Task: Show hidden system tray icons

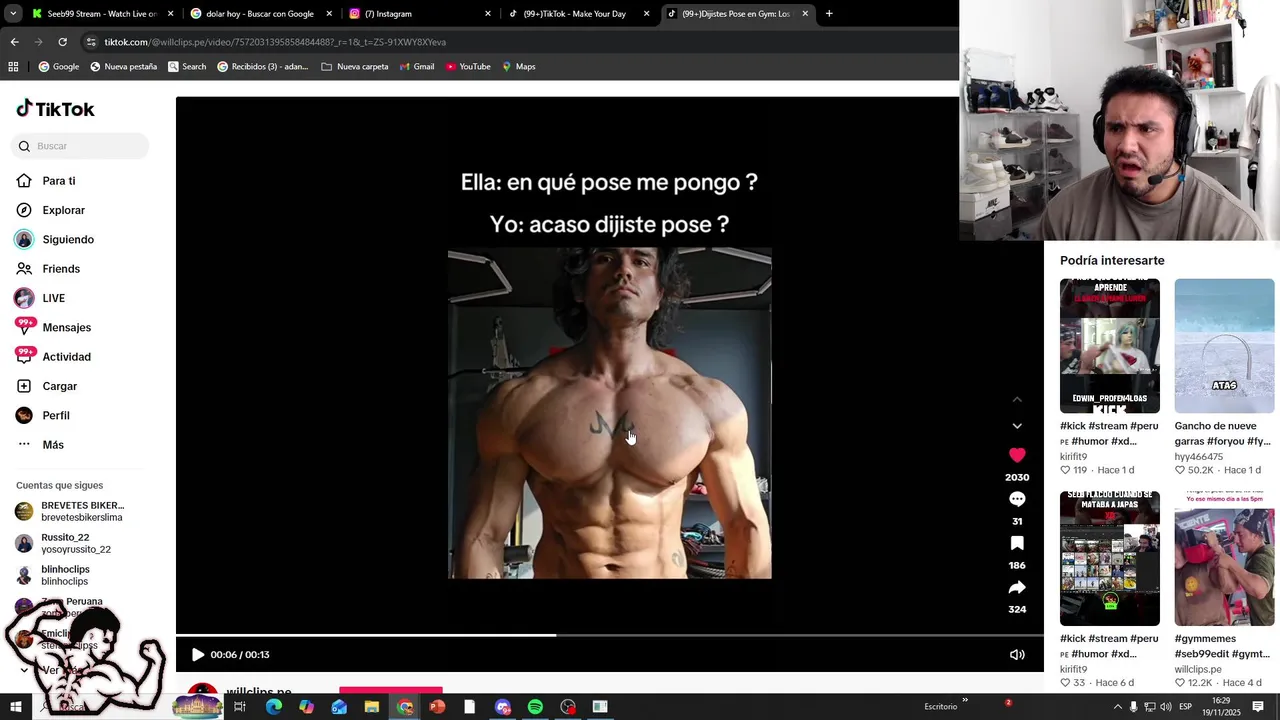Action: pyautogui.click(x=1117, y=707)
